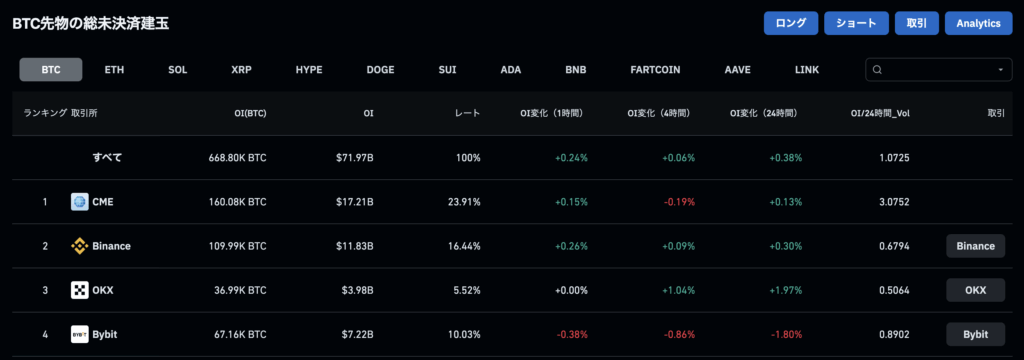Click the Binance logo icon
The width and height of the screenshot is (1024, 360).
coord(80,246)
